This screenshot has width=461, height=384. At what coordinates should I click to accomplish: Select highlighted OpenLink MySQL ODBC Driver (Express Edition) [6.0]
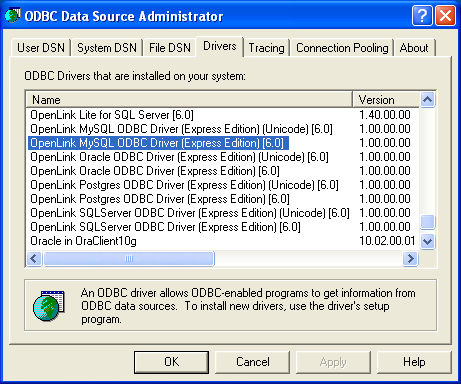(x=158, y=143)
